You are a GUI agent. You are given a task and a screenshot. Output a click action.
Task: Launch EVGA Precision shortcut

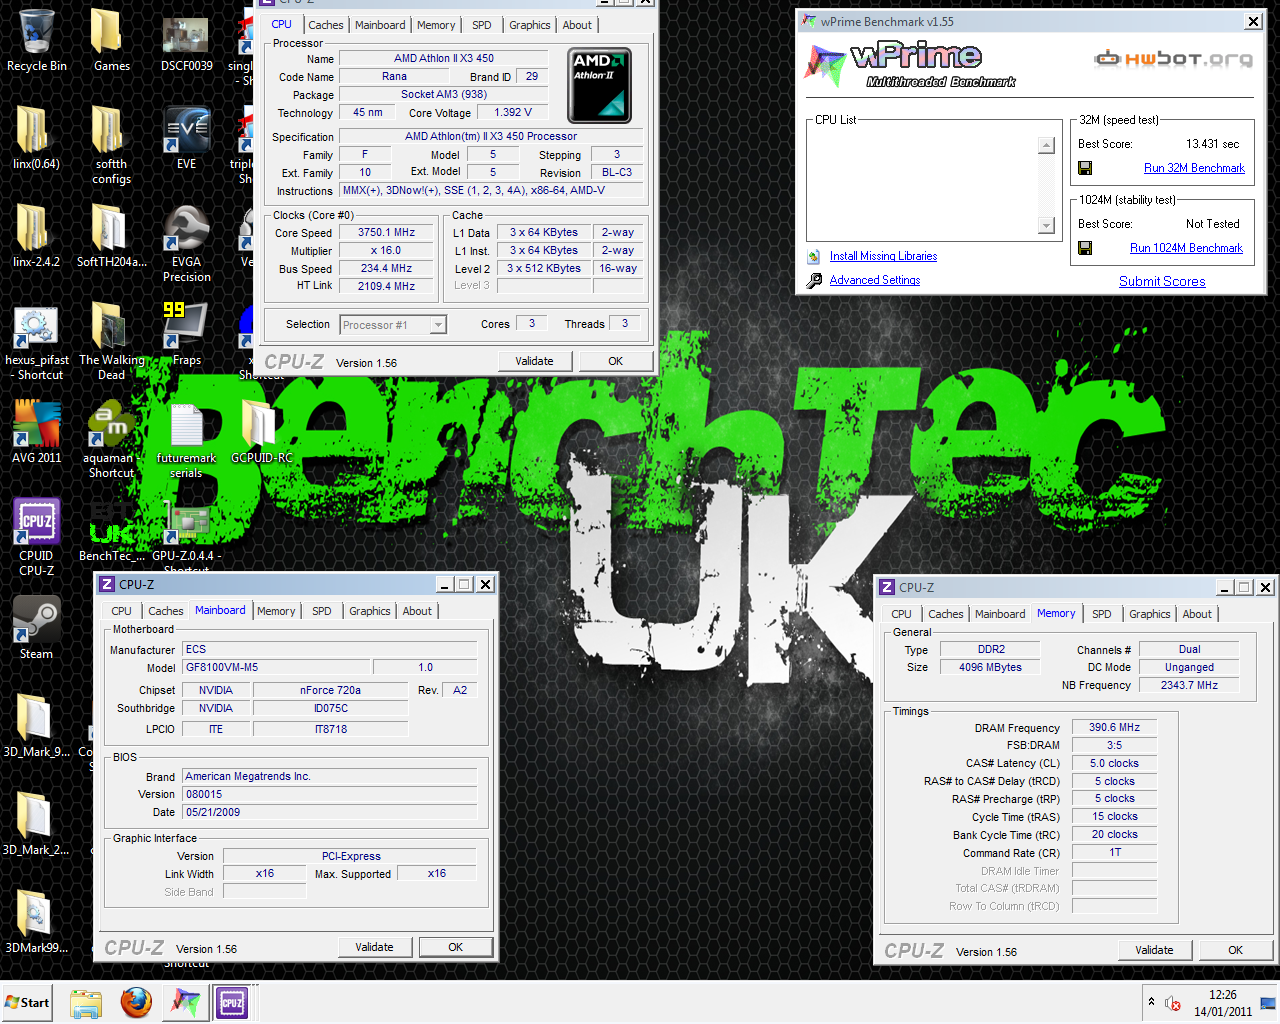186,243
